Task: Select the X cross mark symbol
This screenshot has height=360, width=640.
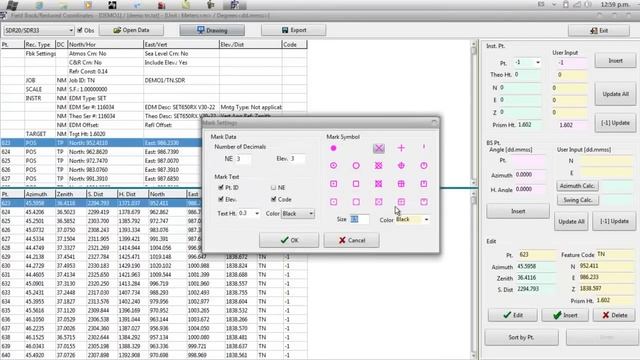Action: 379,148
